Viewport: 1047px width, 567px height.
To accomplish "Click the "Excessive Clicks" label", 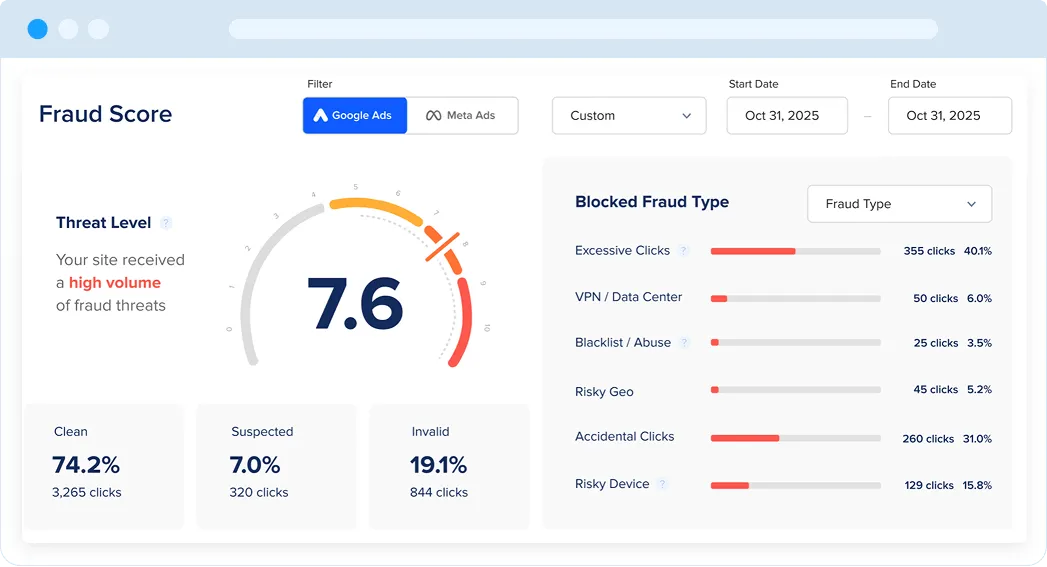I will (x=622, y=250).
